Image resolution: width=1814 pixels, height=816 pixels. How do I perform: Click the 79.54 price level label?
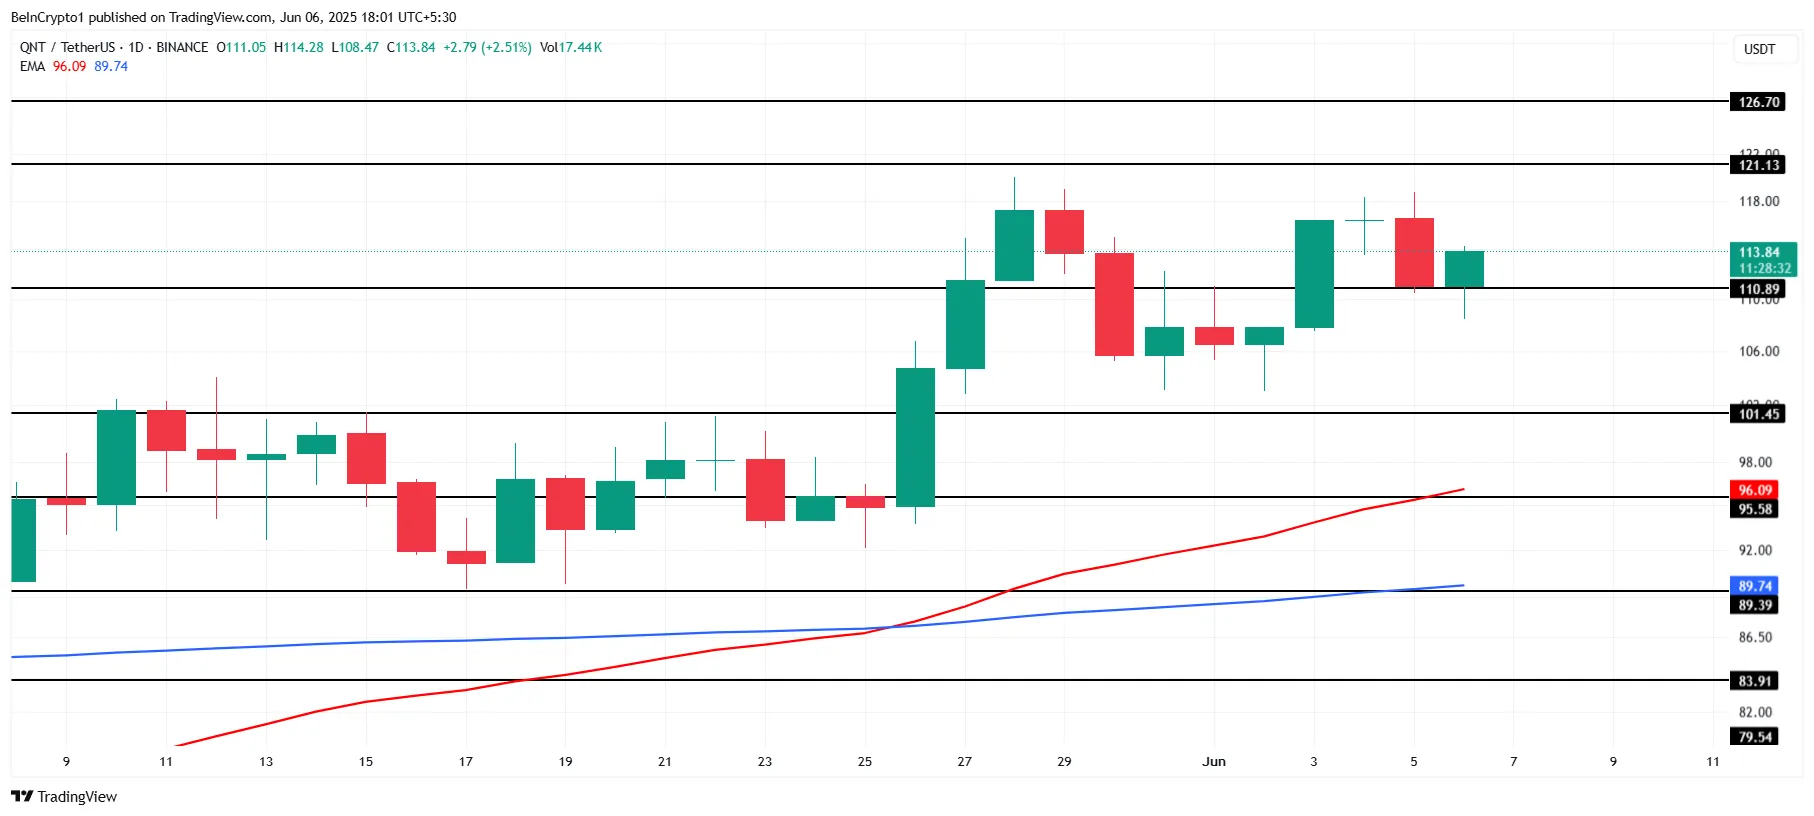[x=1754, y=737]
